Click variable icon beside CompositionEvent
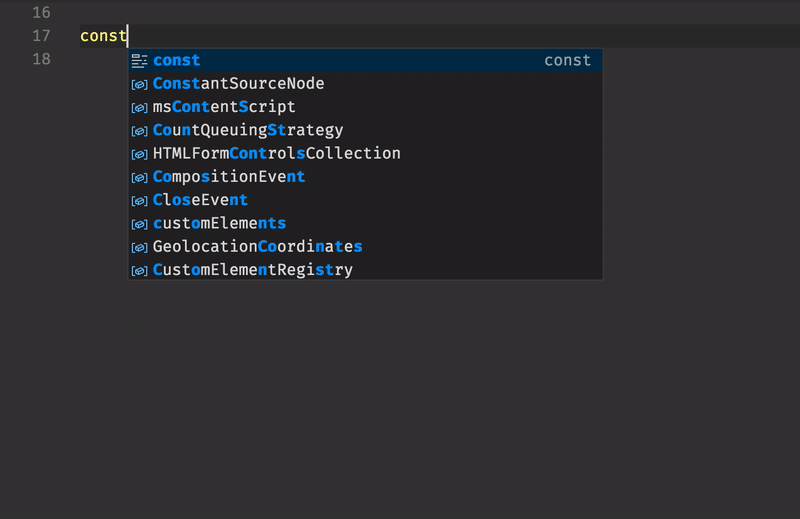 click(139, 178)
